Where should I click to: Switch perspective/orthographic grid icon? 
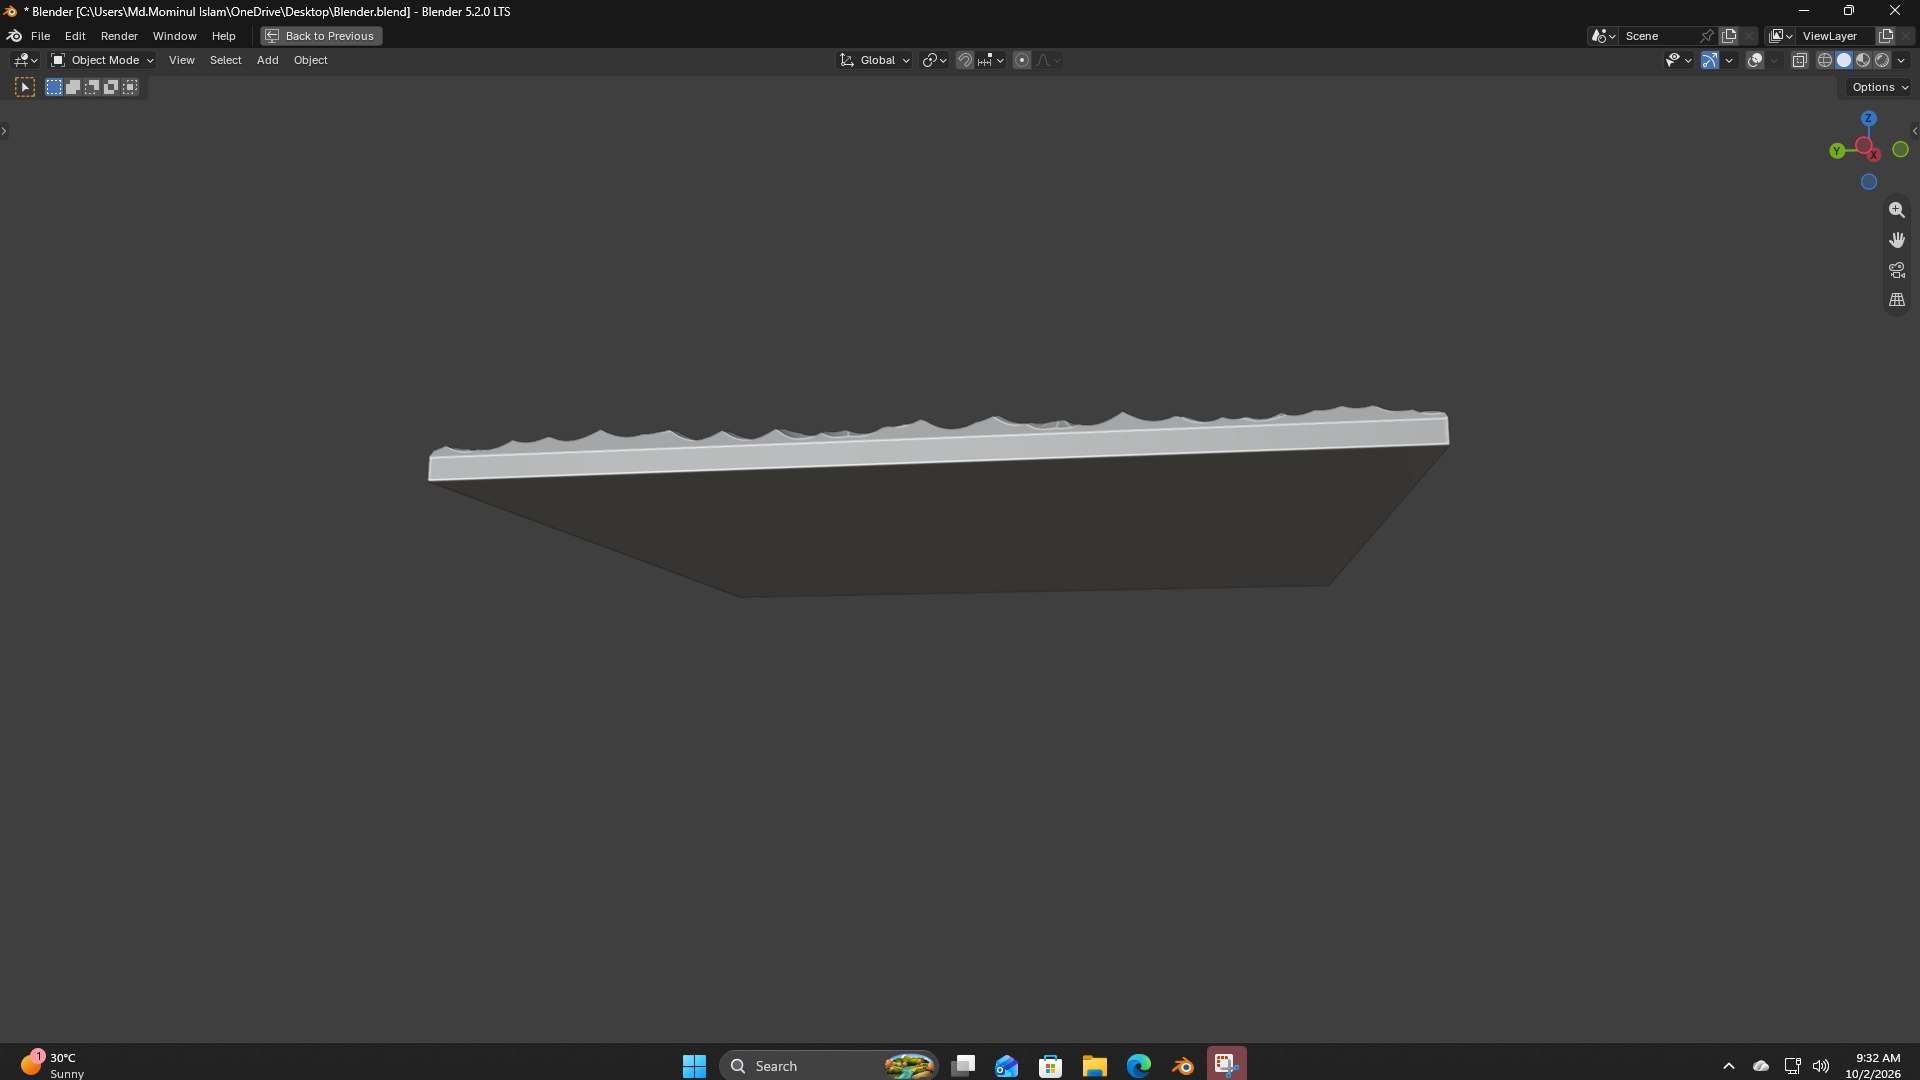point(1896,300)
